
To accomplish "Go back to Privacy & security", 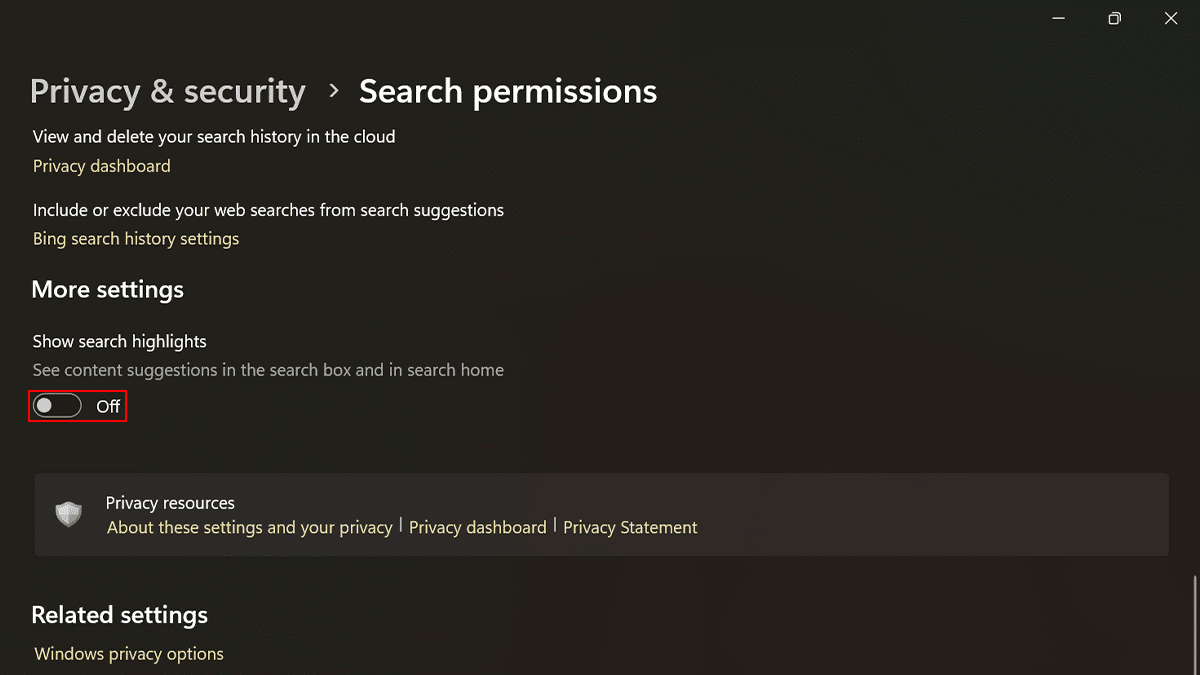I will tap(167, 91).
